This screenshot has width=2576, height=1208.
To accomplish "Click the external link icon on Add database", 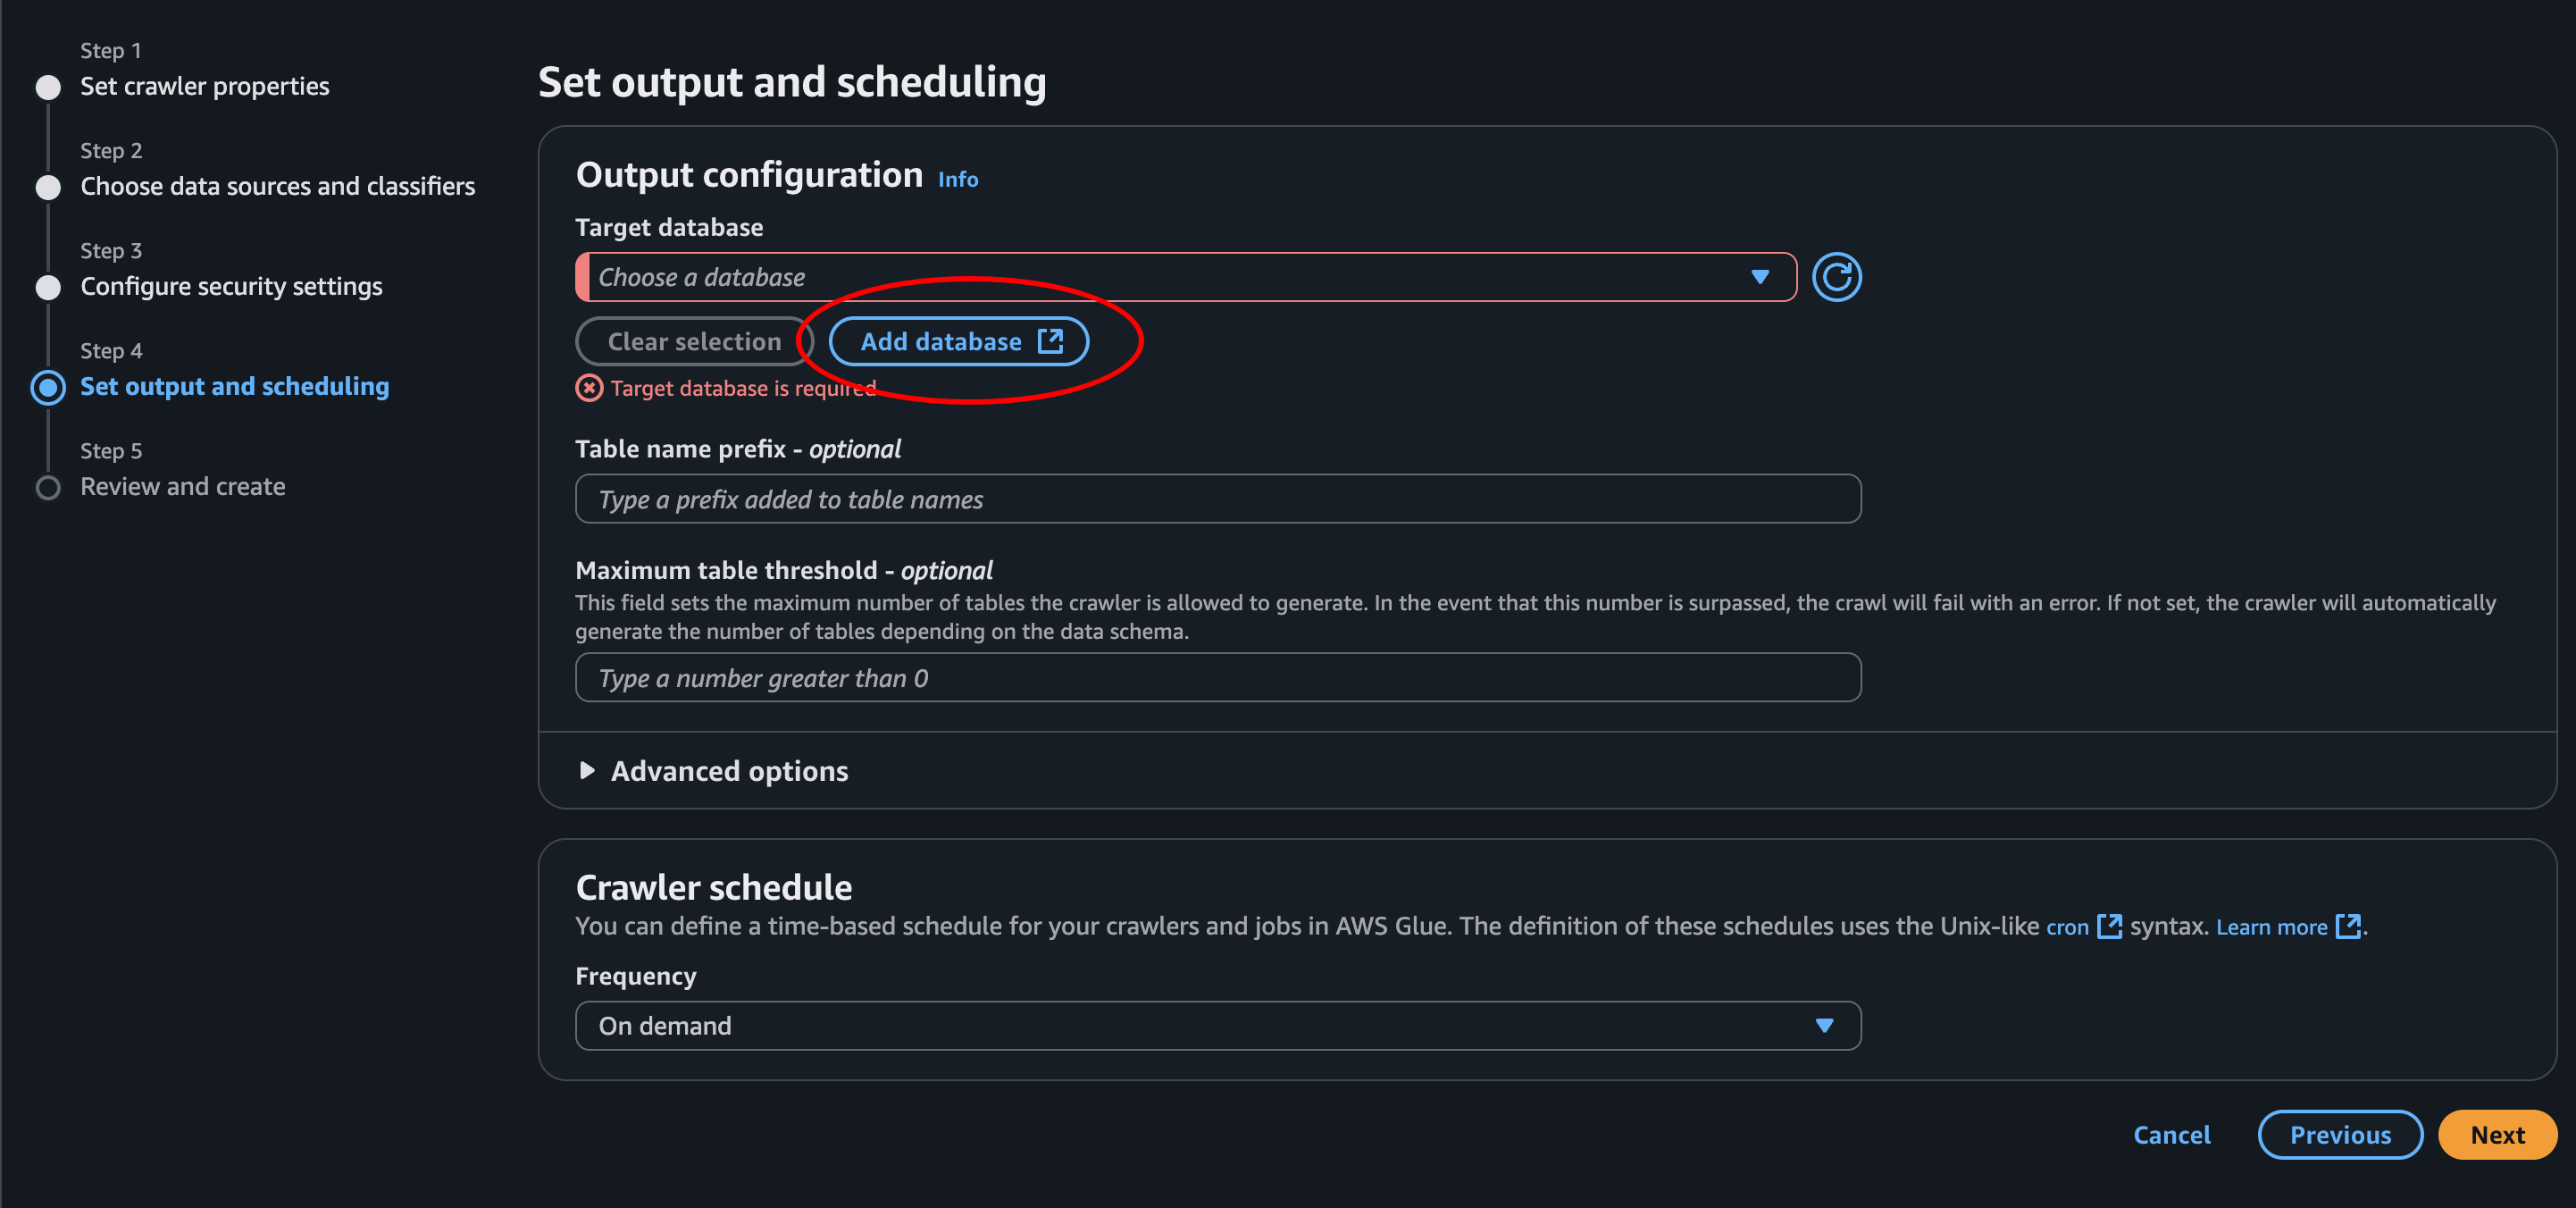I will 1050,341.
